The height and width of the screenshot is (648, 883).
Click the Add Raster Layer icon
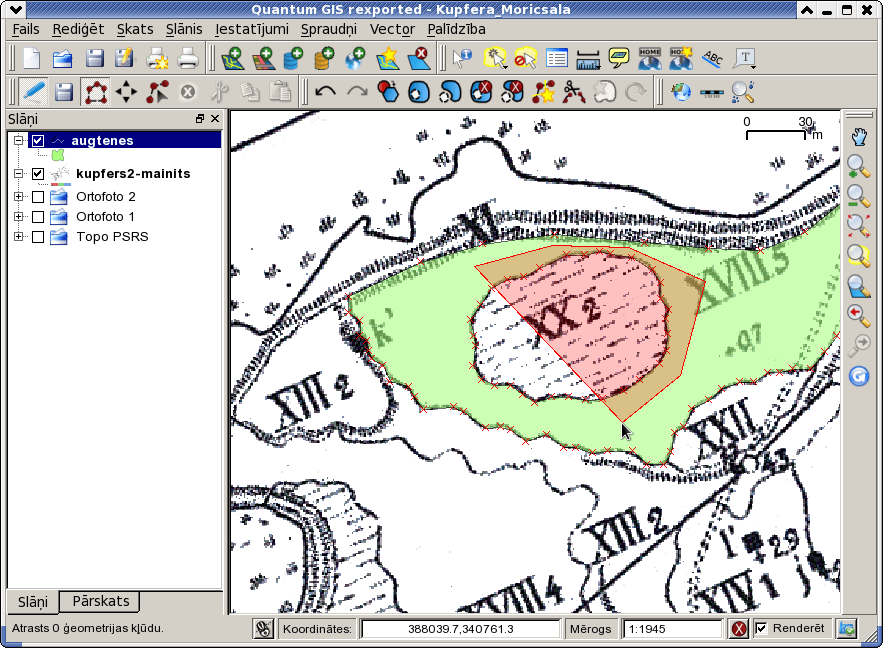point(263,58)
